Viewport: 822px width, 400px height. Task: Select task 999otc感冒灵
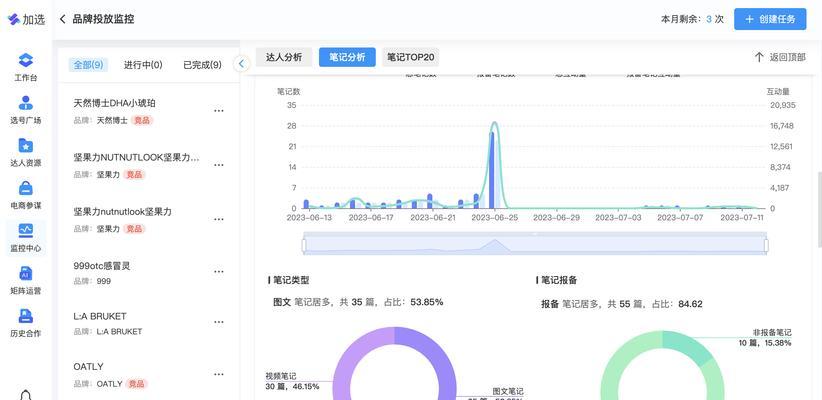pyautogui.click(x=102, y=266)
